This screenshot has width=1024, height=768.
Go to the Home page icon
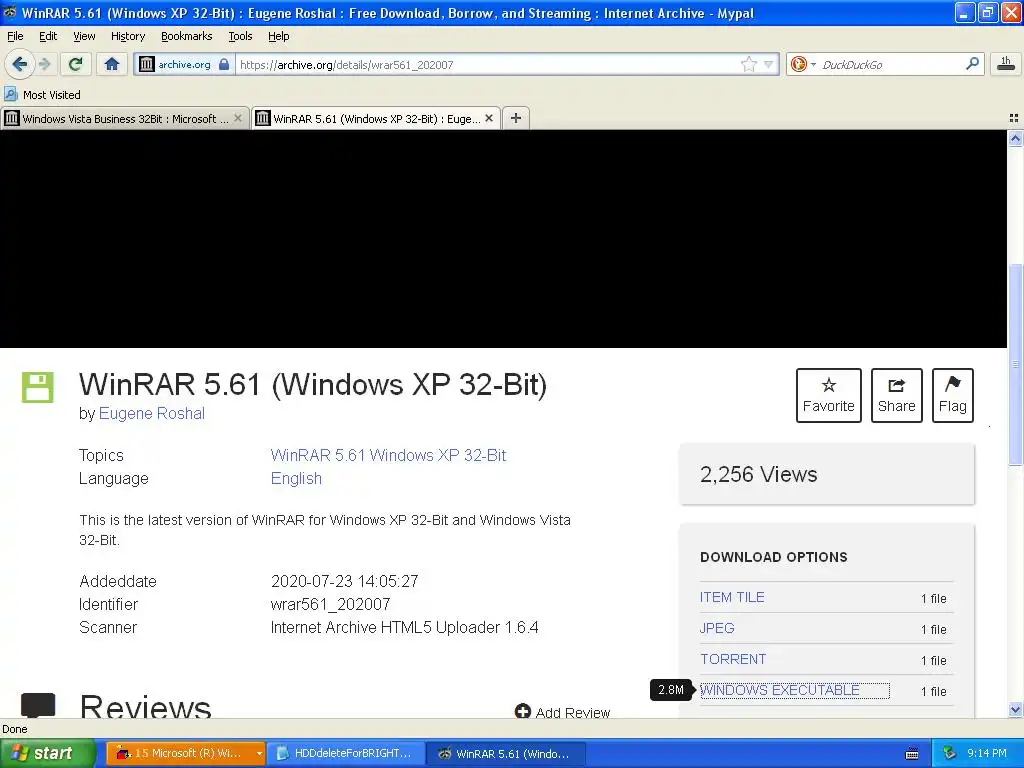click(x=112, y=64)
